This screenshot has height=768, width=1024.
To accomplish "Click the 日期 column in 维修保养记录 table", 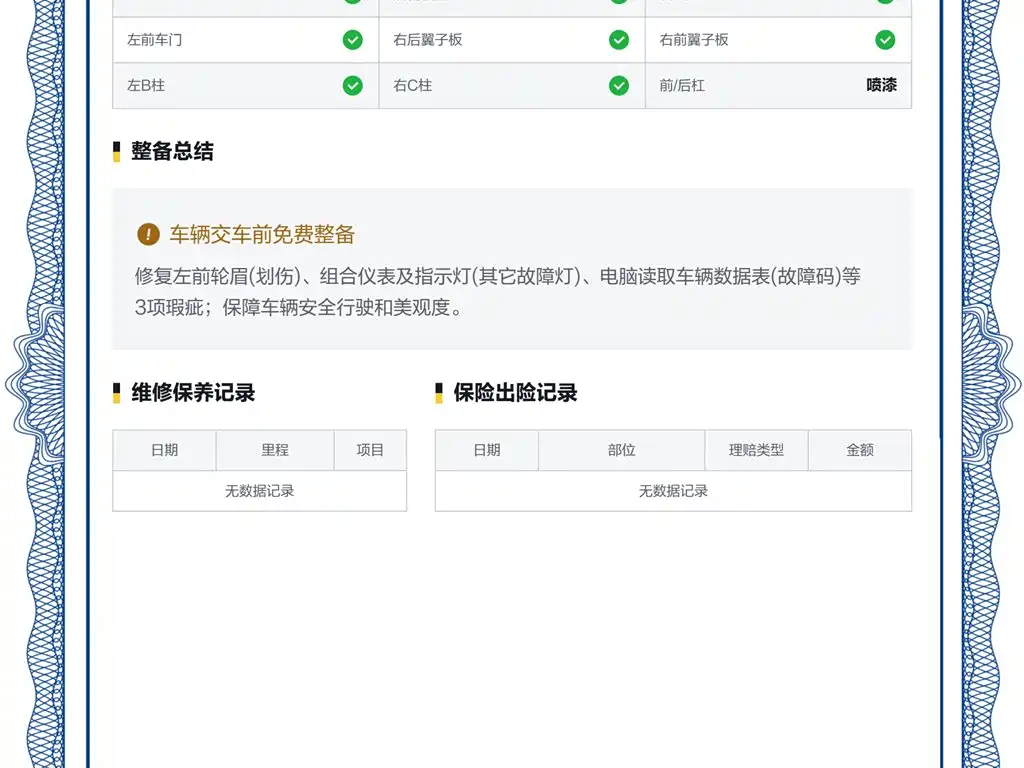I will [x=165, y=450].
